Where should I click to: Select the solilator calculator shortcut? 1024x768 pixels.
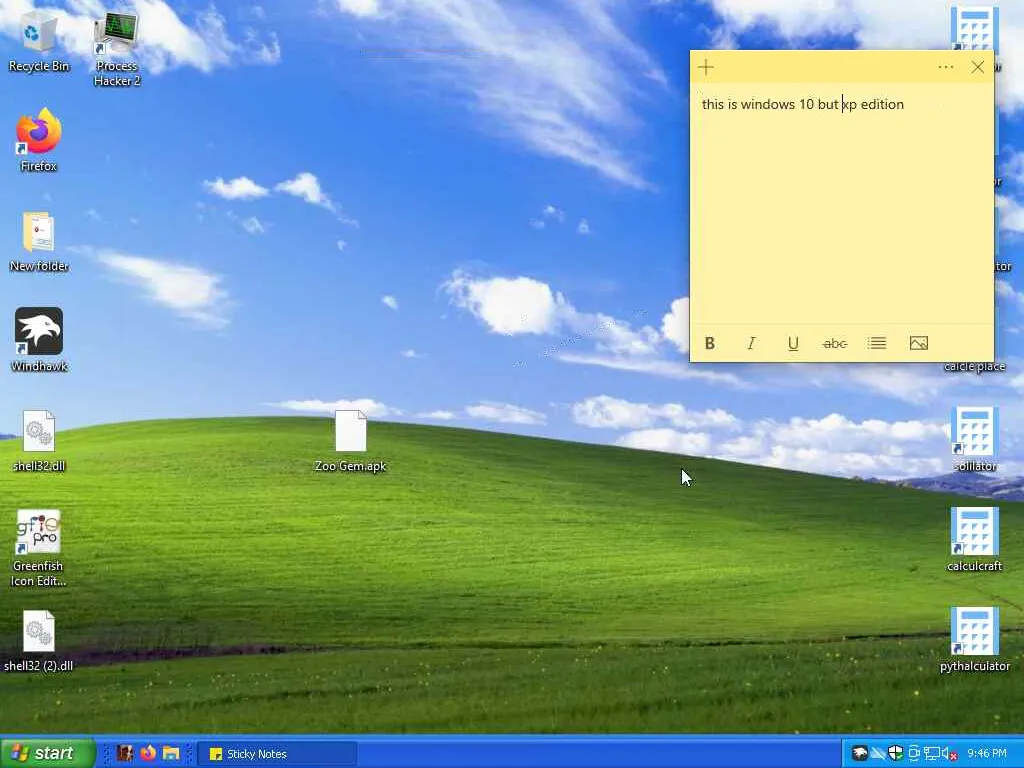974,439
